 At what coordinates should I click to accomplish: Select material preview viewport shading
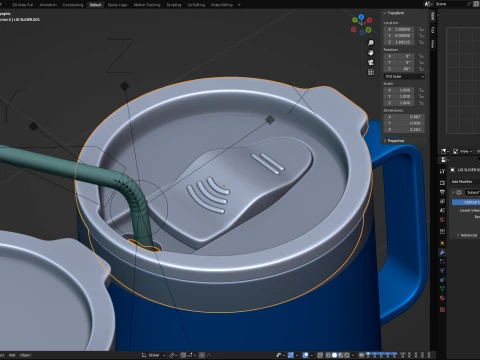[341, 355]
